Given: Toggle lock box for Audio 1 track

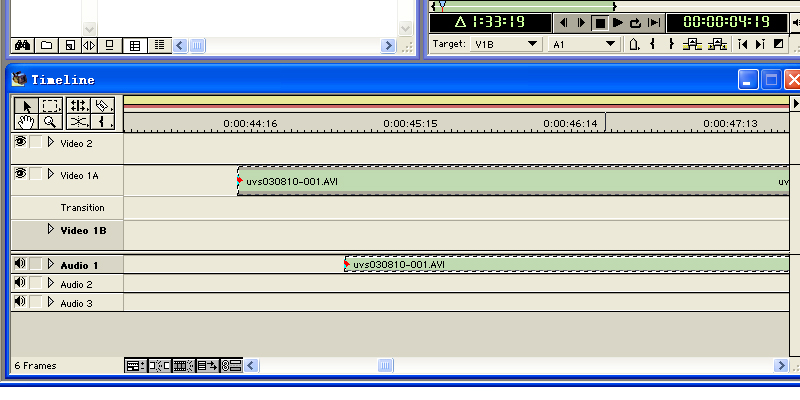Looking at the screenshot, I should tap(35, 264).
